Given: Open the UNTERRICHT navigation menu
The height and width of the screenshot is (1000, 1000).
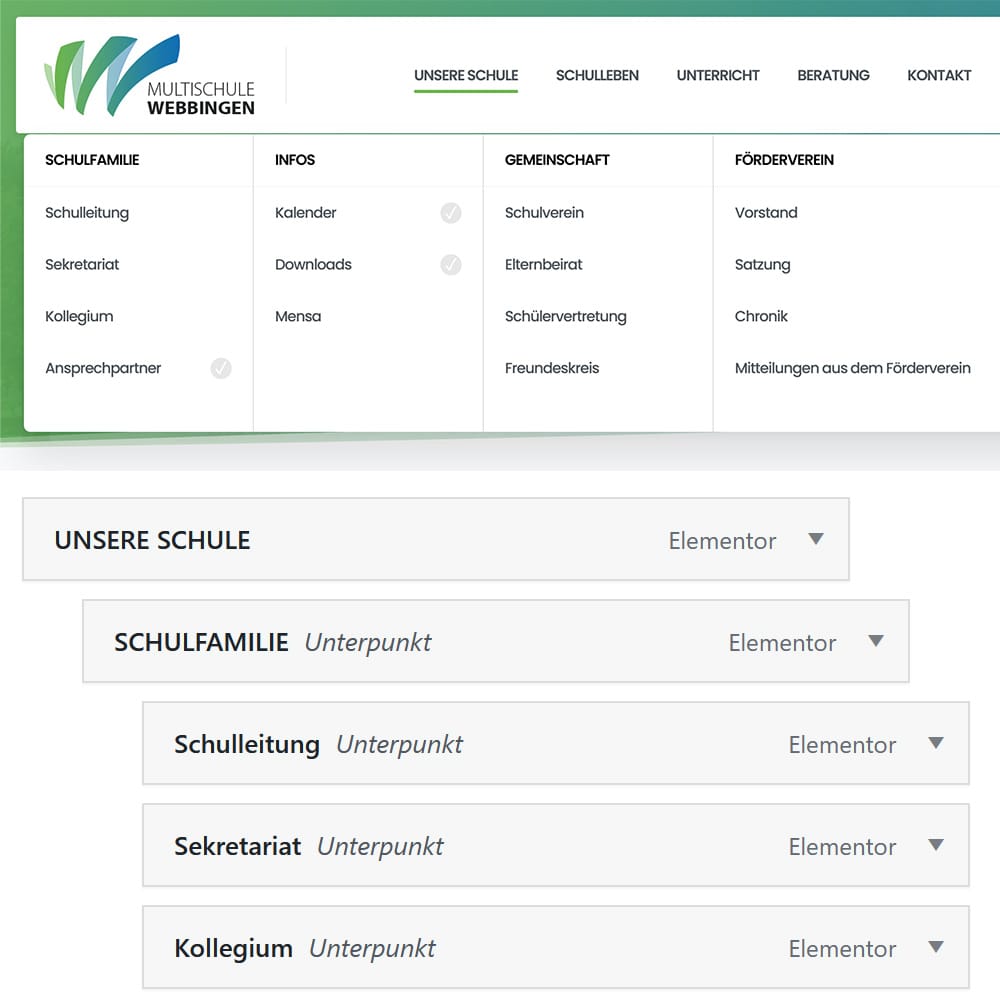Looking at the screenshot, I should tap(718, 75).
